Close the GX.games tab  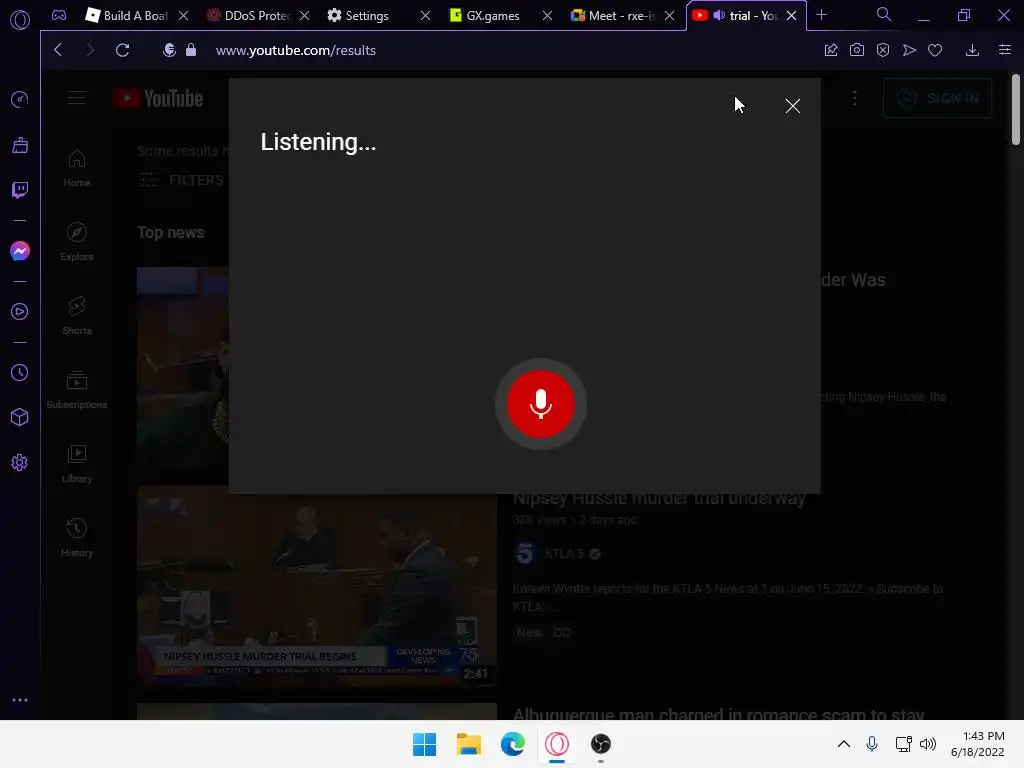[x=547, y=15]
